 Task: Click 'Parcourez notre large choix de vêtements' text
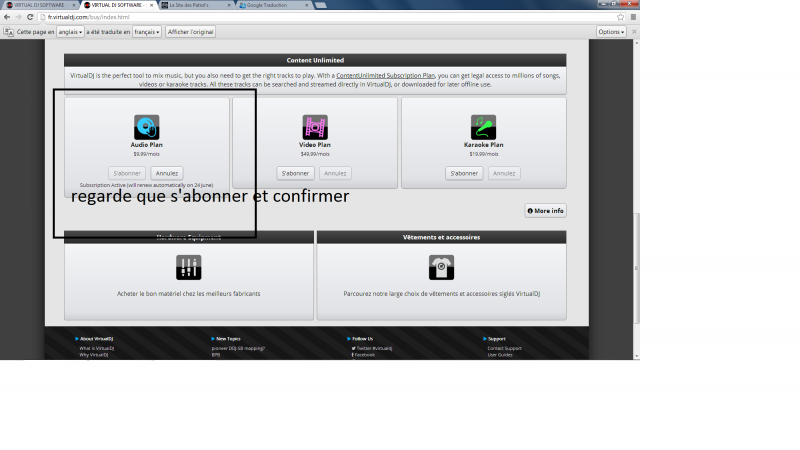(x=441, y=294)
